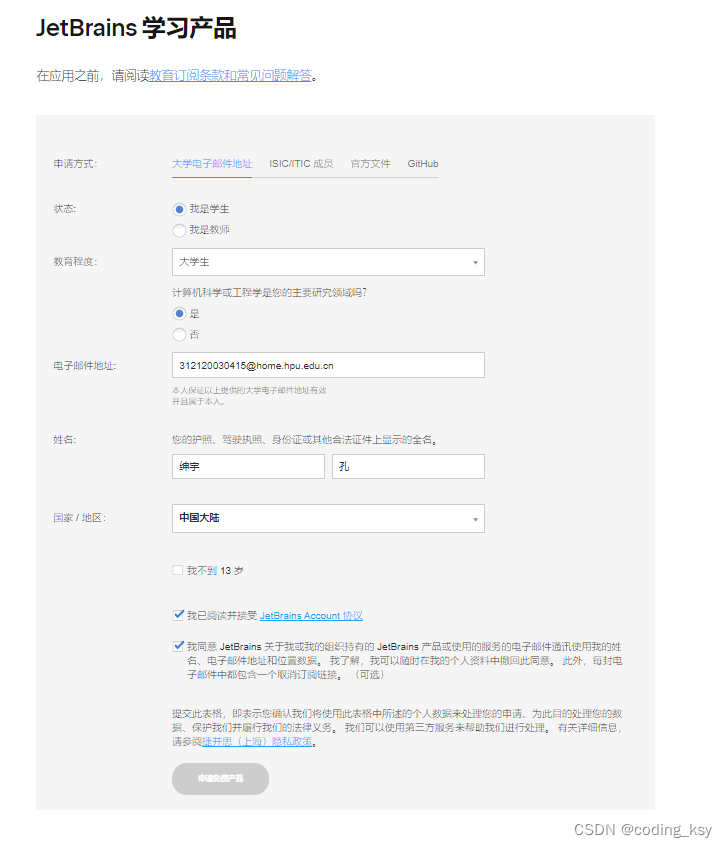
Task: Click the 教育程度 label
Action: coord(75,262)
